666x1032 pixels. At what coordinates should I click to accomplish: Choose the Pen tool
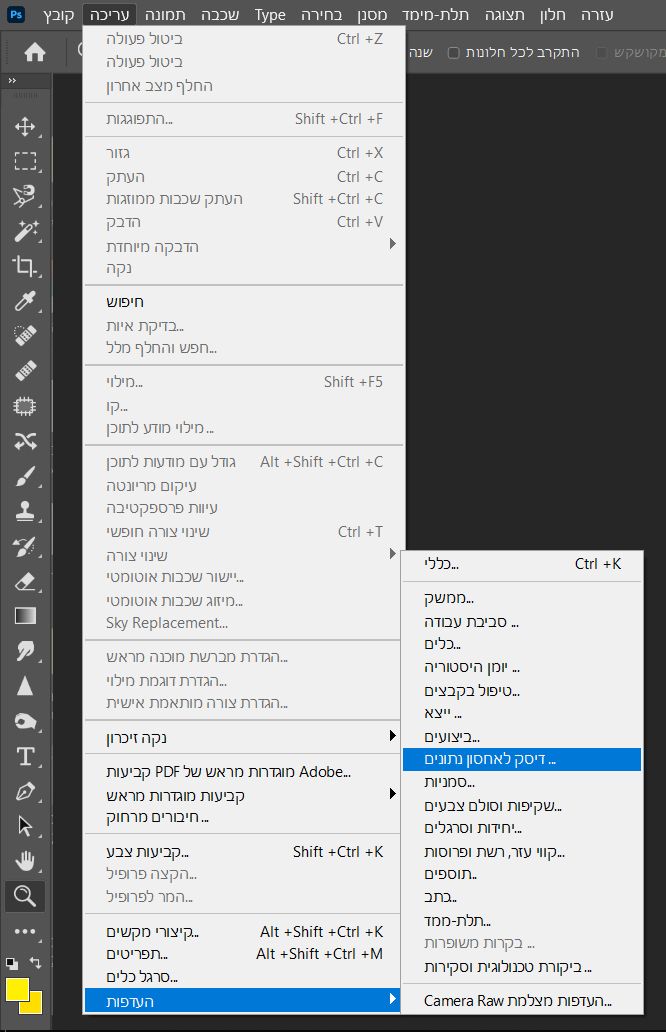point(25,792)
